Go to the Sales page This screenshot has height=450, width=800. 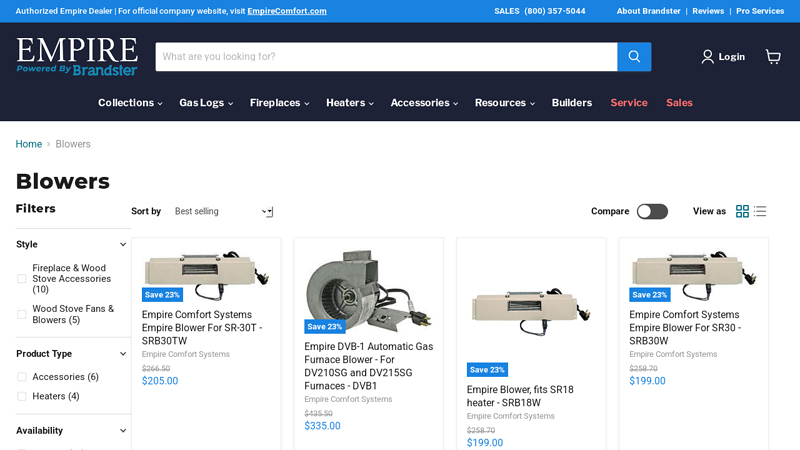coord(679,103)
